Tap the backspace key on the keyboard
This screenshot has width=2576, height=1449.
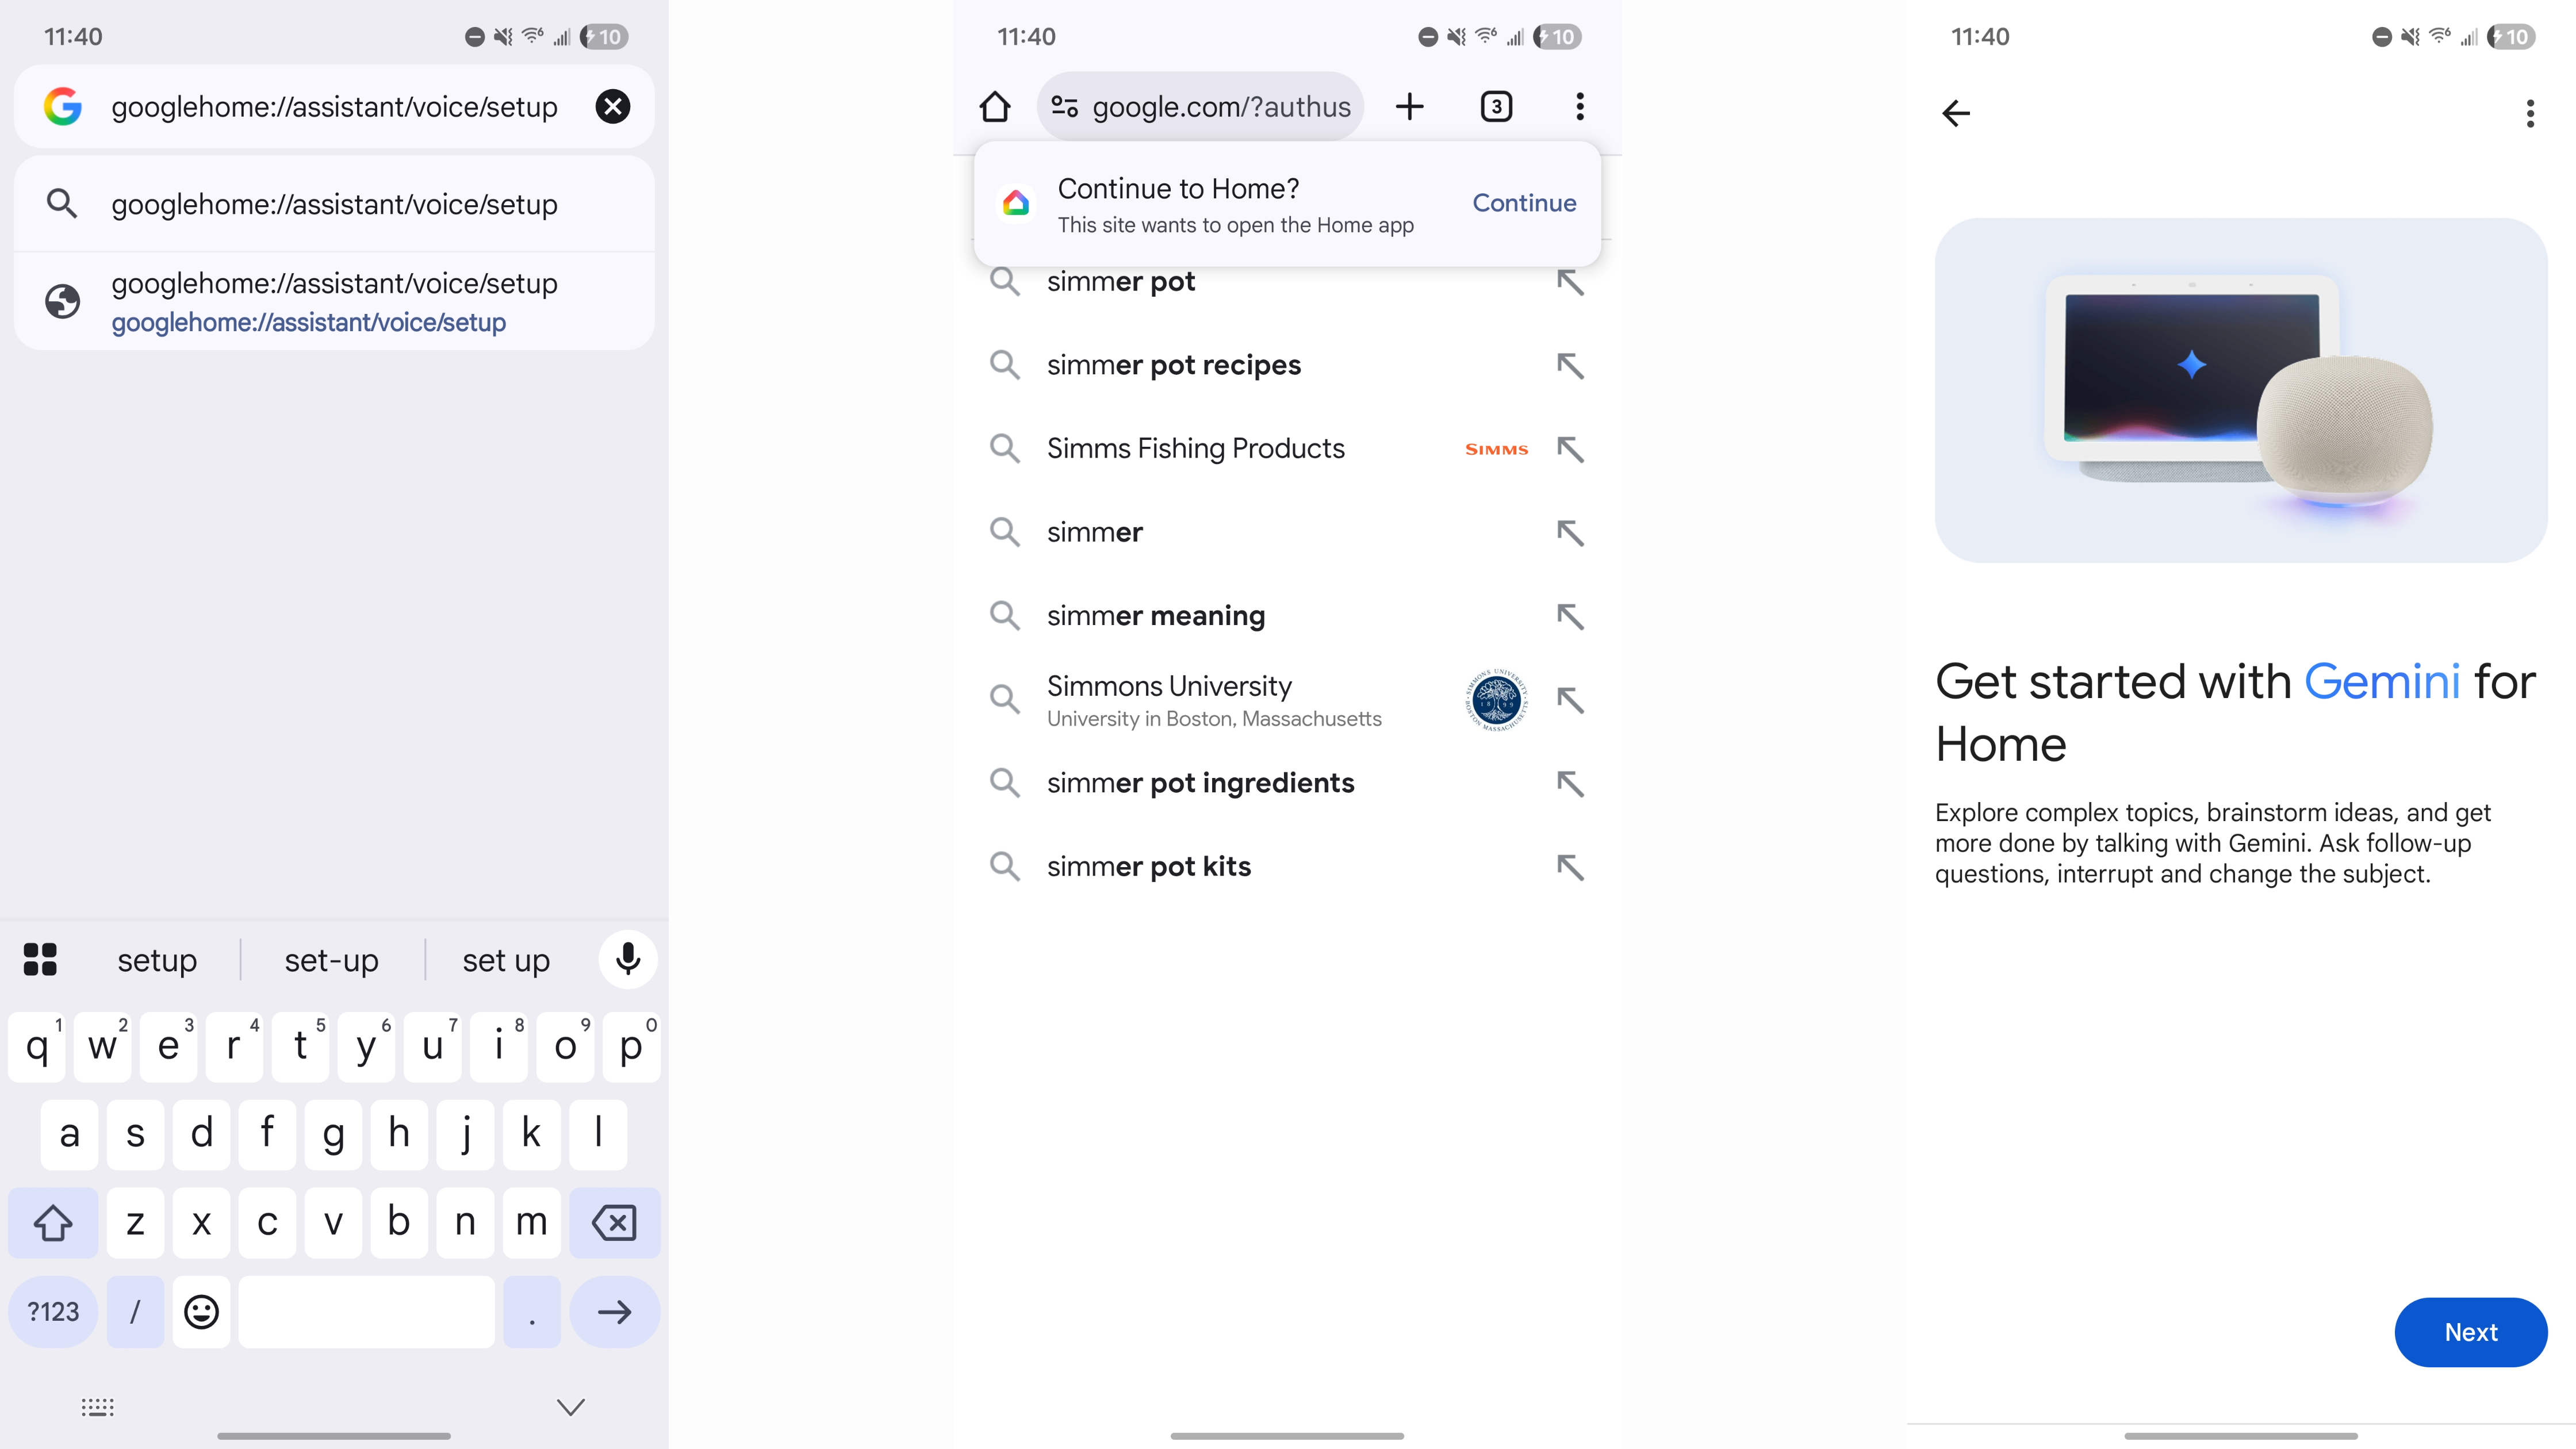(613, 1222)
